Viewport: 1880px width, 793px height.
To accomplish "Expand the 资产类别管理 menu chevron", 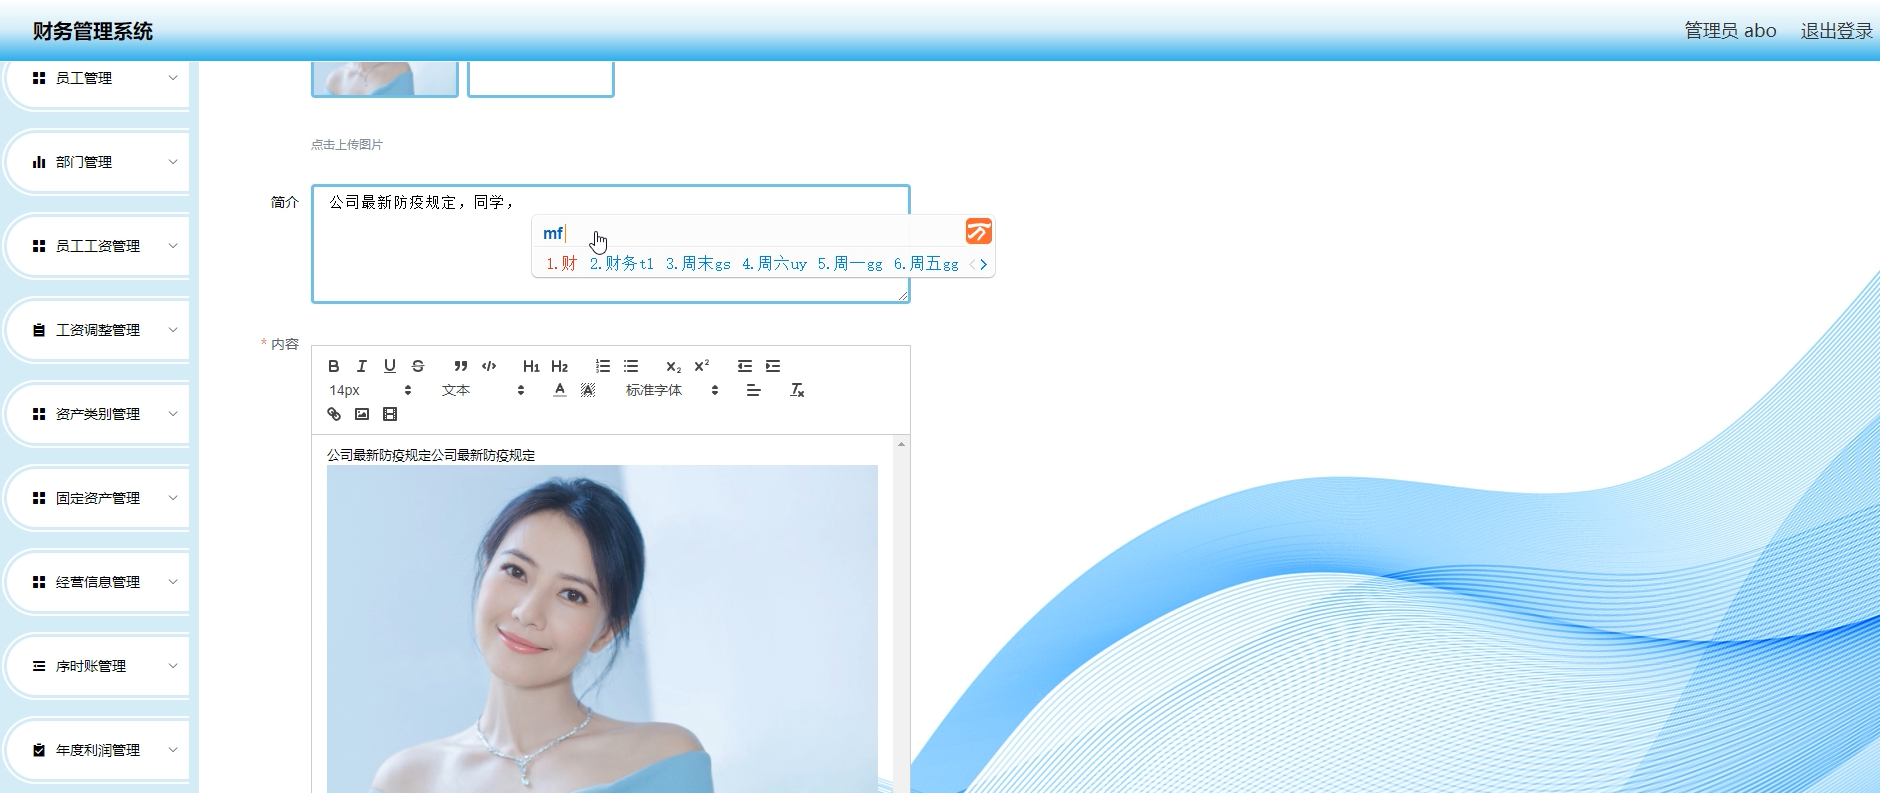I will [173, 414].
